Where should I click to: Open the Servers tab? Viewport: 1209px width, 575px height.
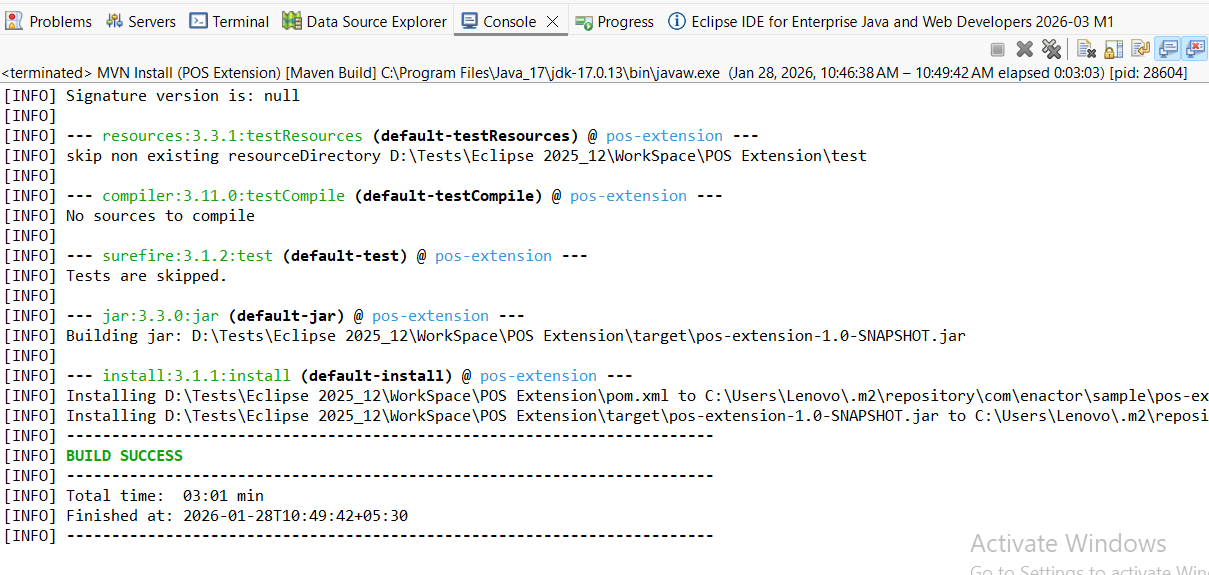[x=141, y=21]
